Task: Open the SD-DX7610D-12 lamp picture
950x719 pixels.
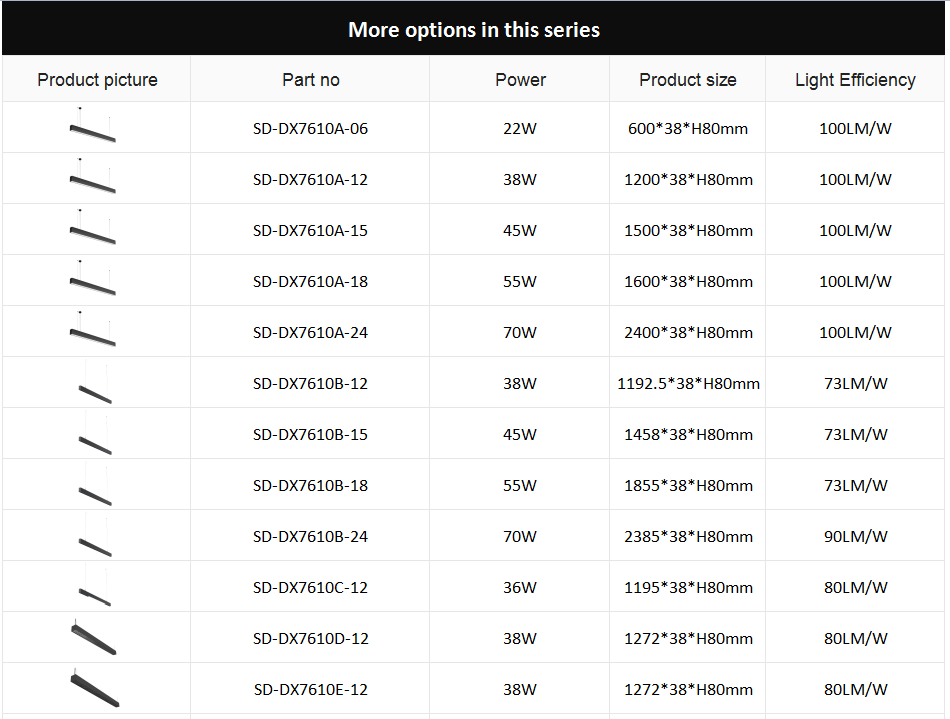Action: click(94, 637)
